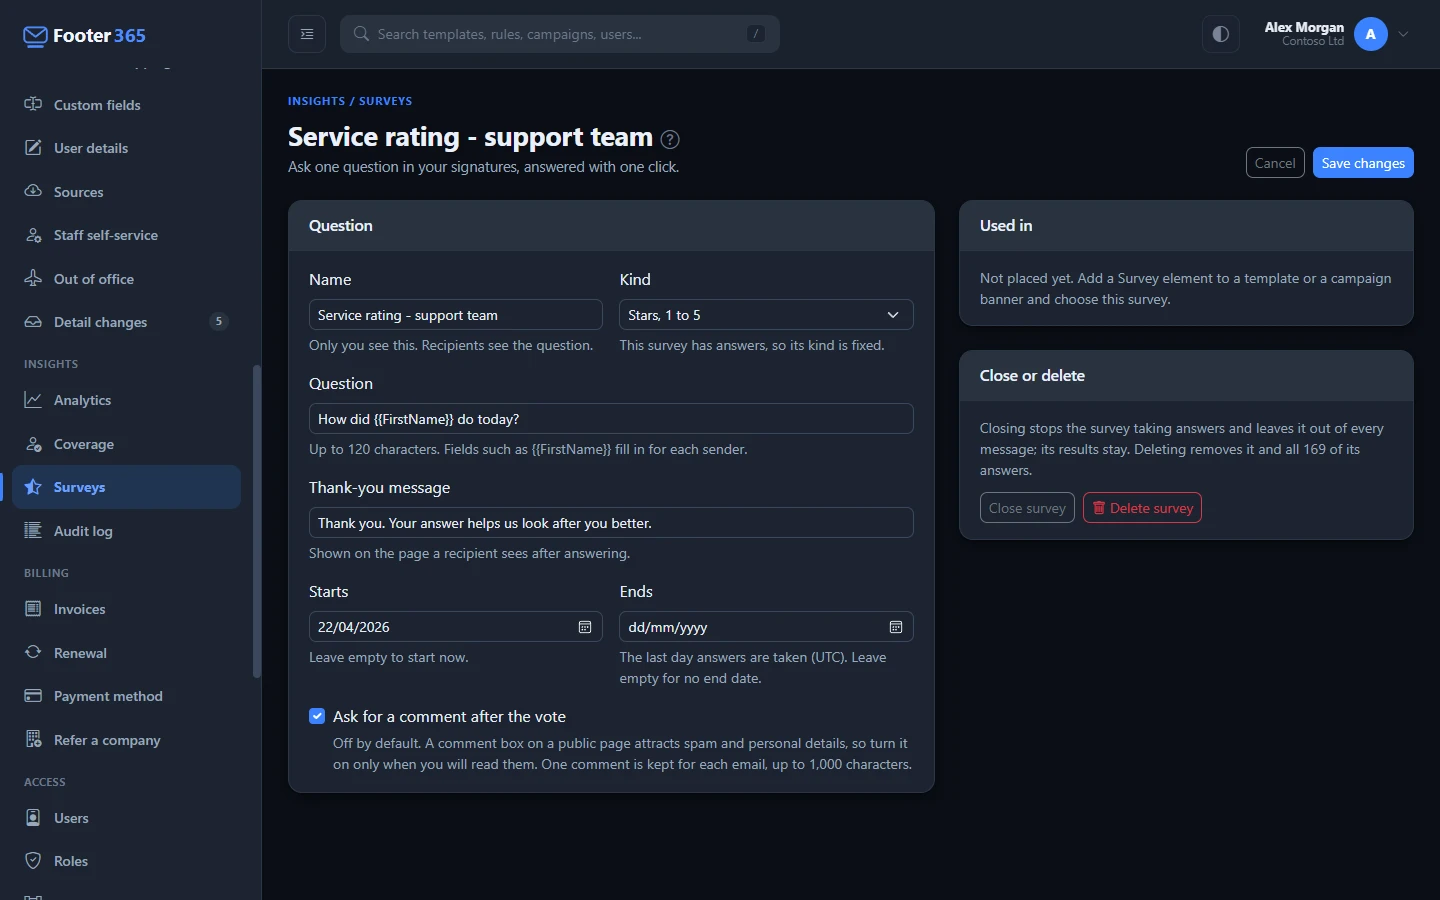Expand the account menu chevron
The height and width of the screenshot is (900, 1440).
pos(1404,34)
